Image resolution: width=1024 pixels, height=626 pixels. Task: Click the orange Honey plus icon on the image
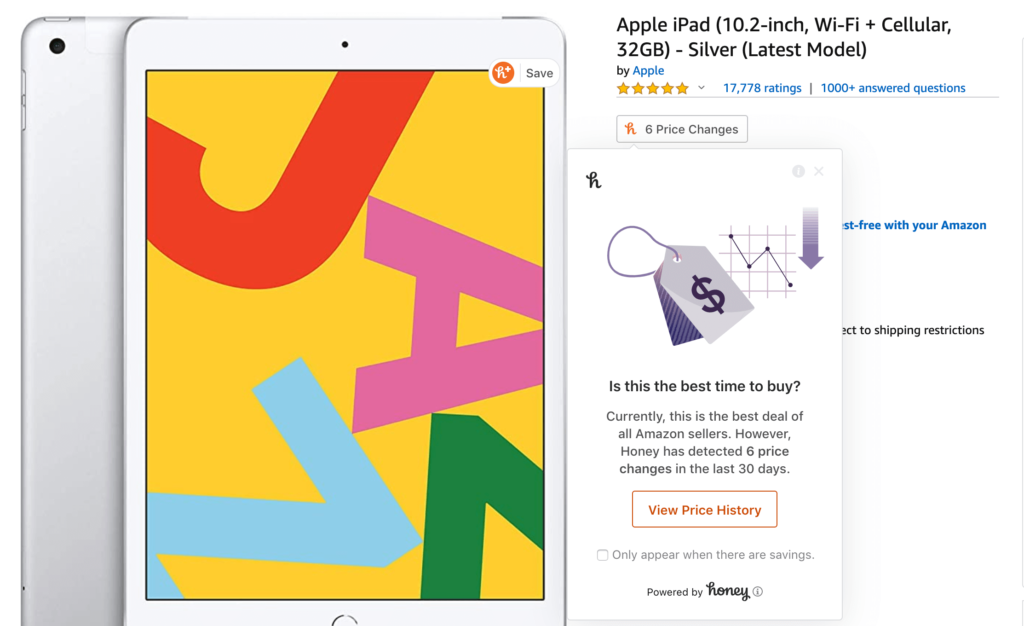503,72
